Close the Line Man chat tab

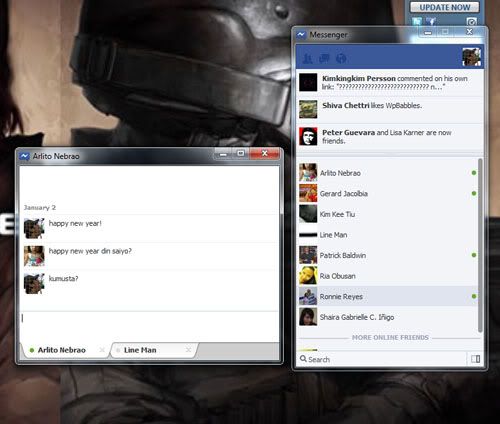pyautogui.click(x=188, y=350)
